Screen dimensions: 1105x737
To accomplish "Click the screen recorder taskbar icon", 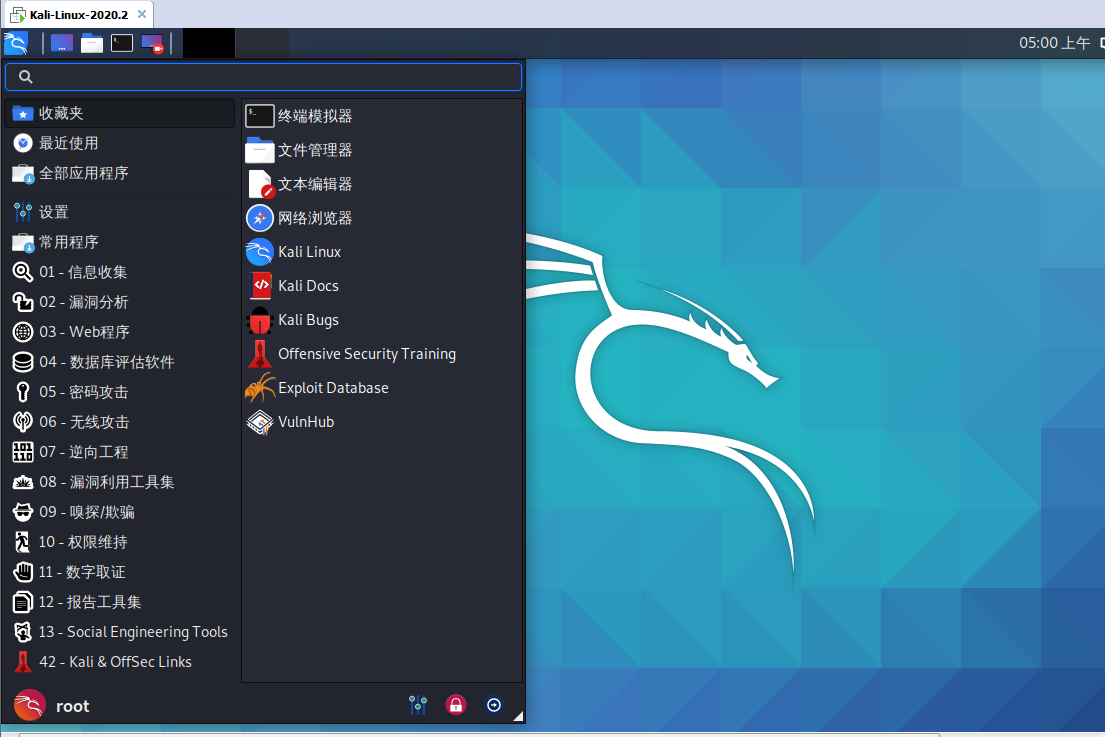I will (151, 43).
